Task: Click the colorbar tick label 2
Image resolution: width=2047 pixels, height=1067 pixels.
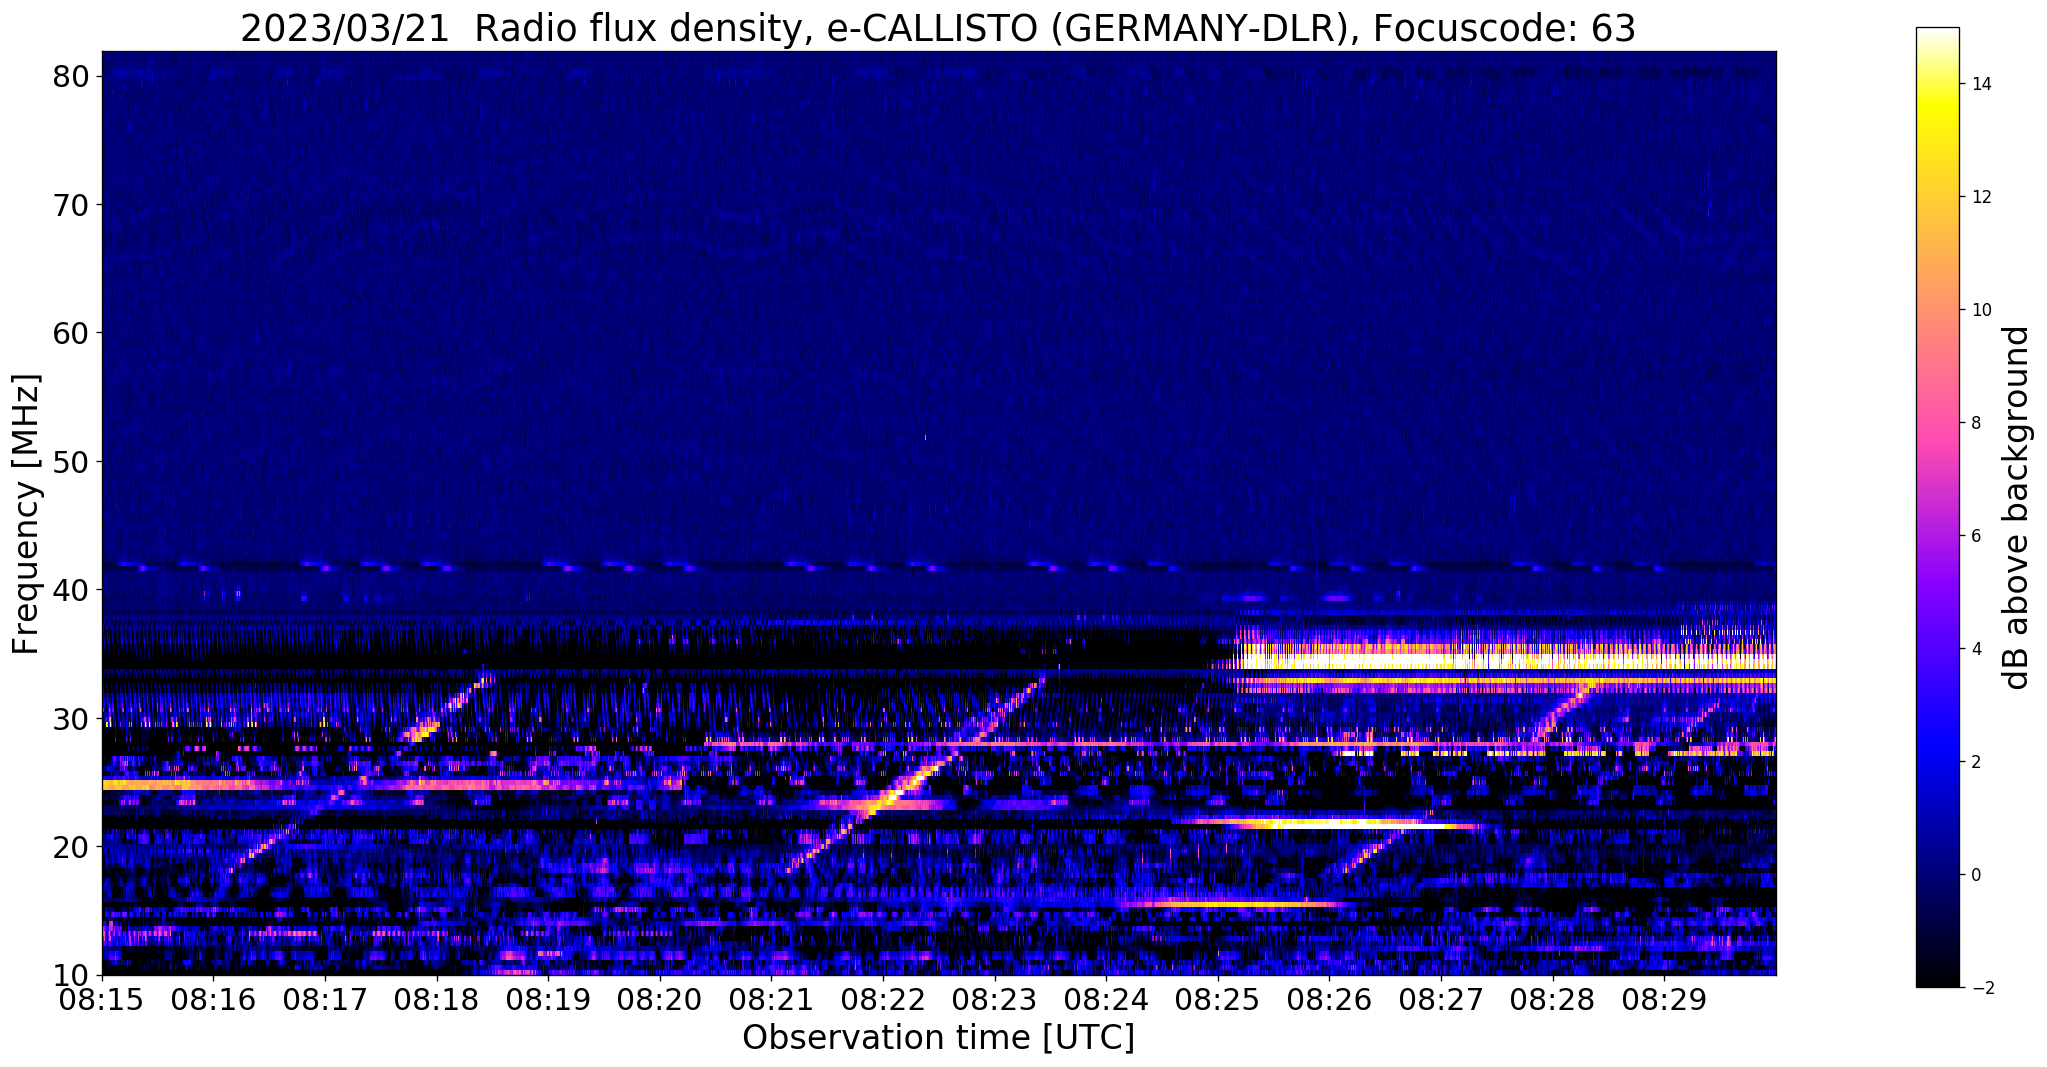Action: [x=1975, y=762]
